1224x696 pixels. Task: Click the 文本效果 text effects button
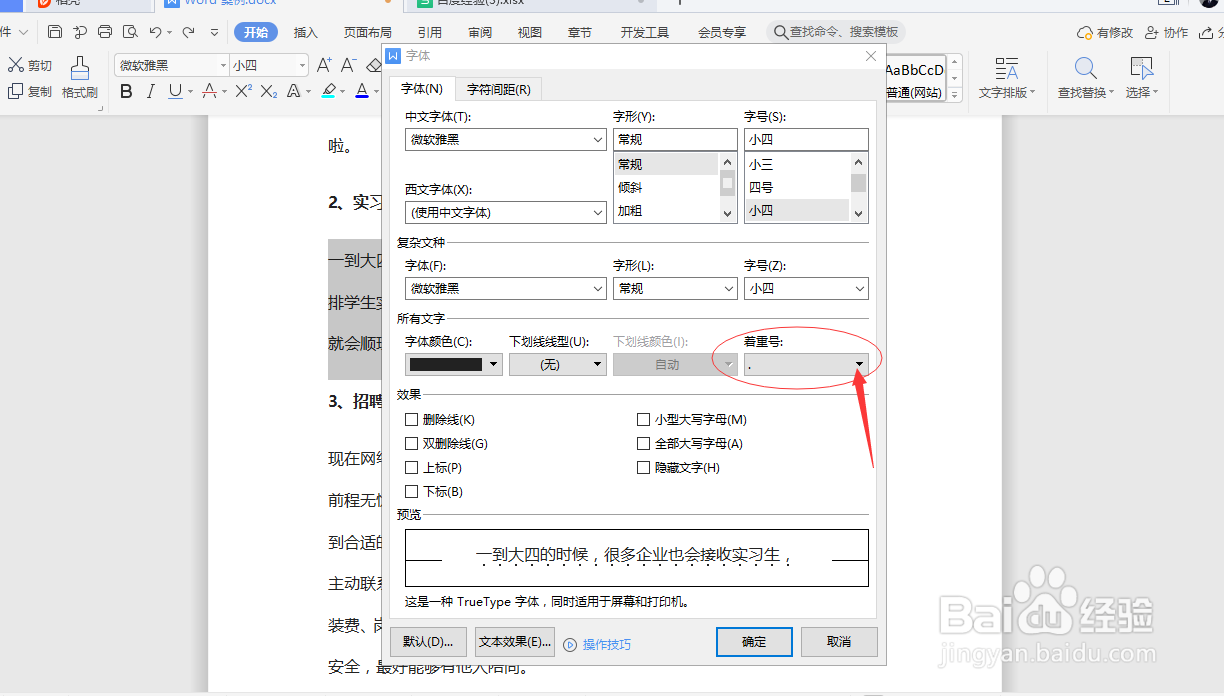514,641
